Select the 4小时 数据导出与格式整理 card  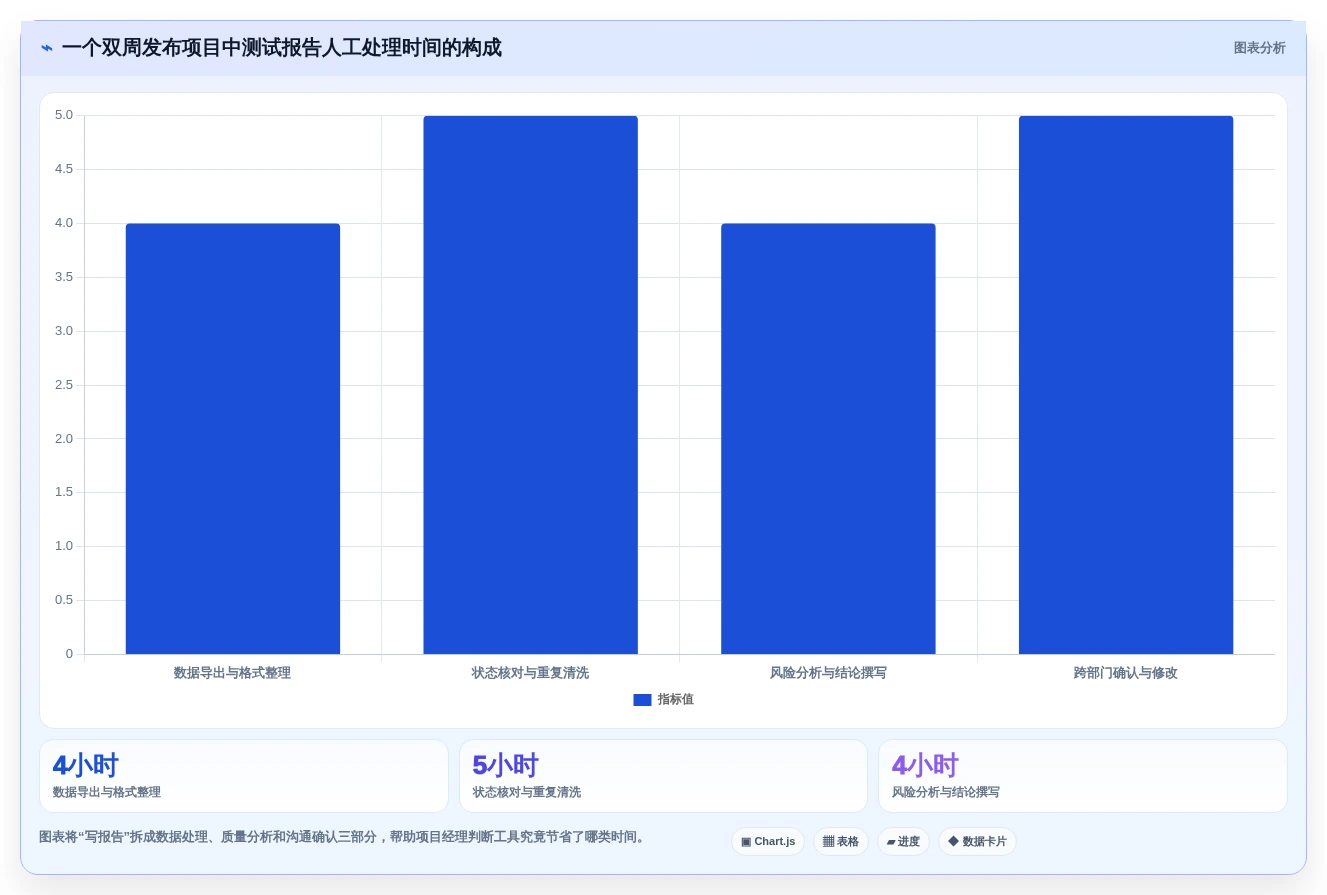[x=244, y=776]
